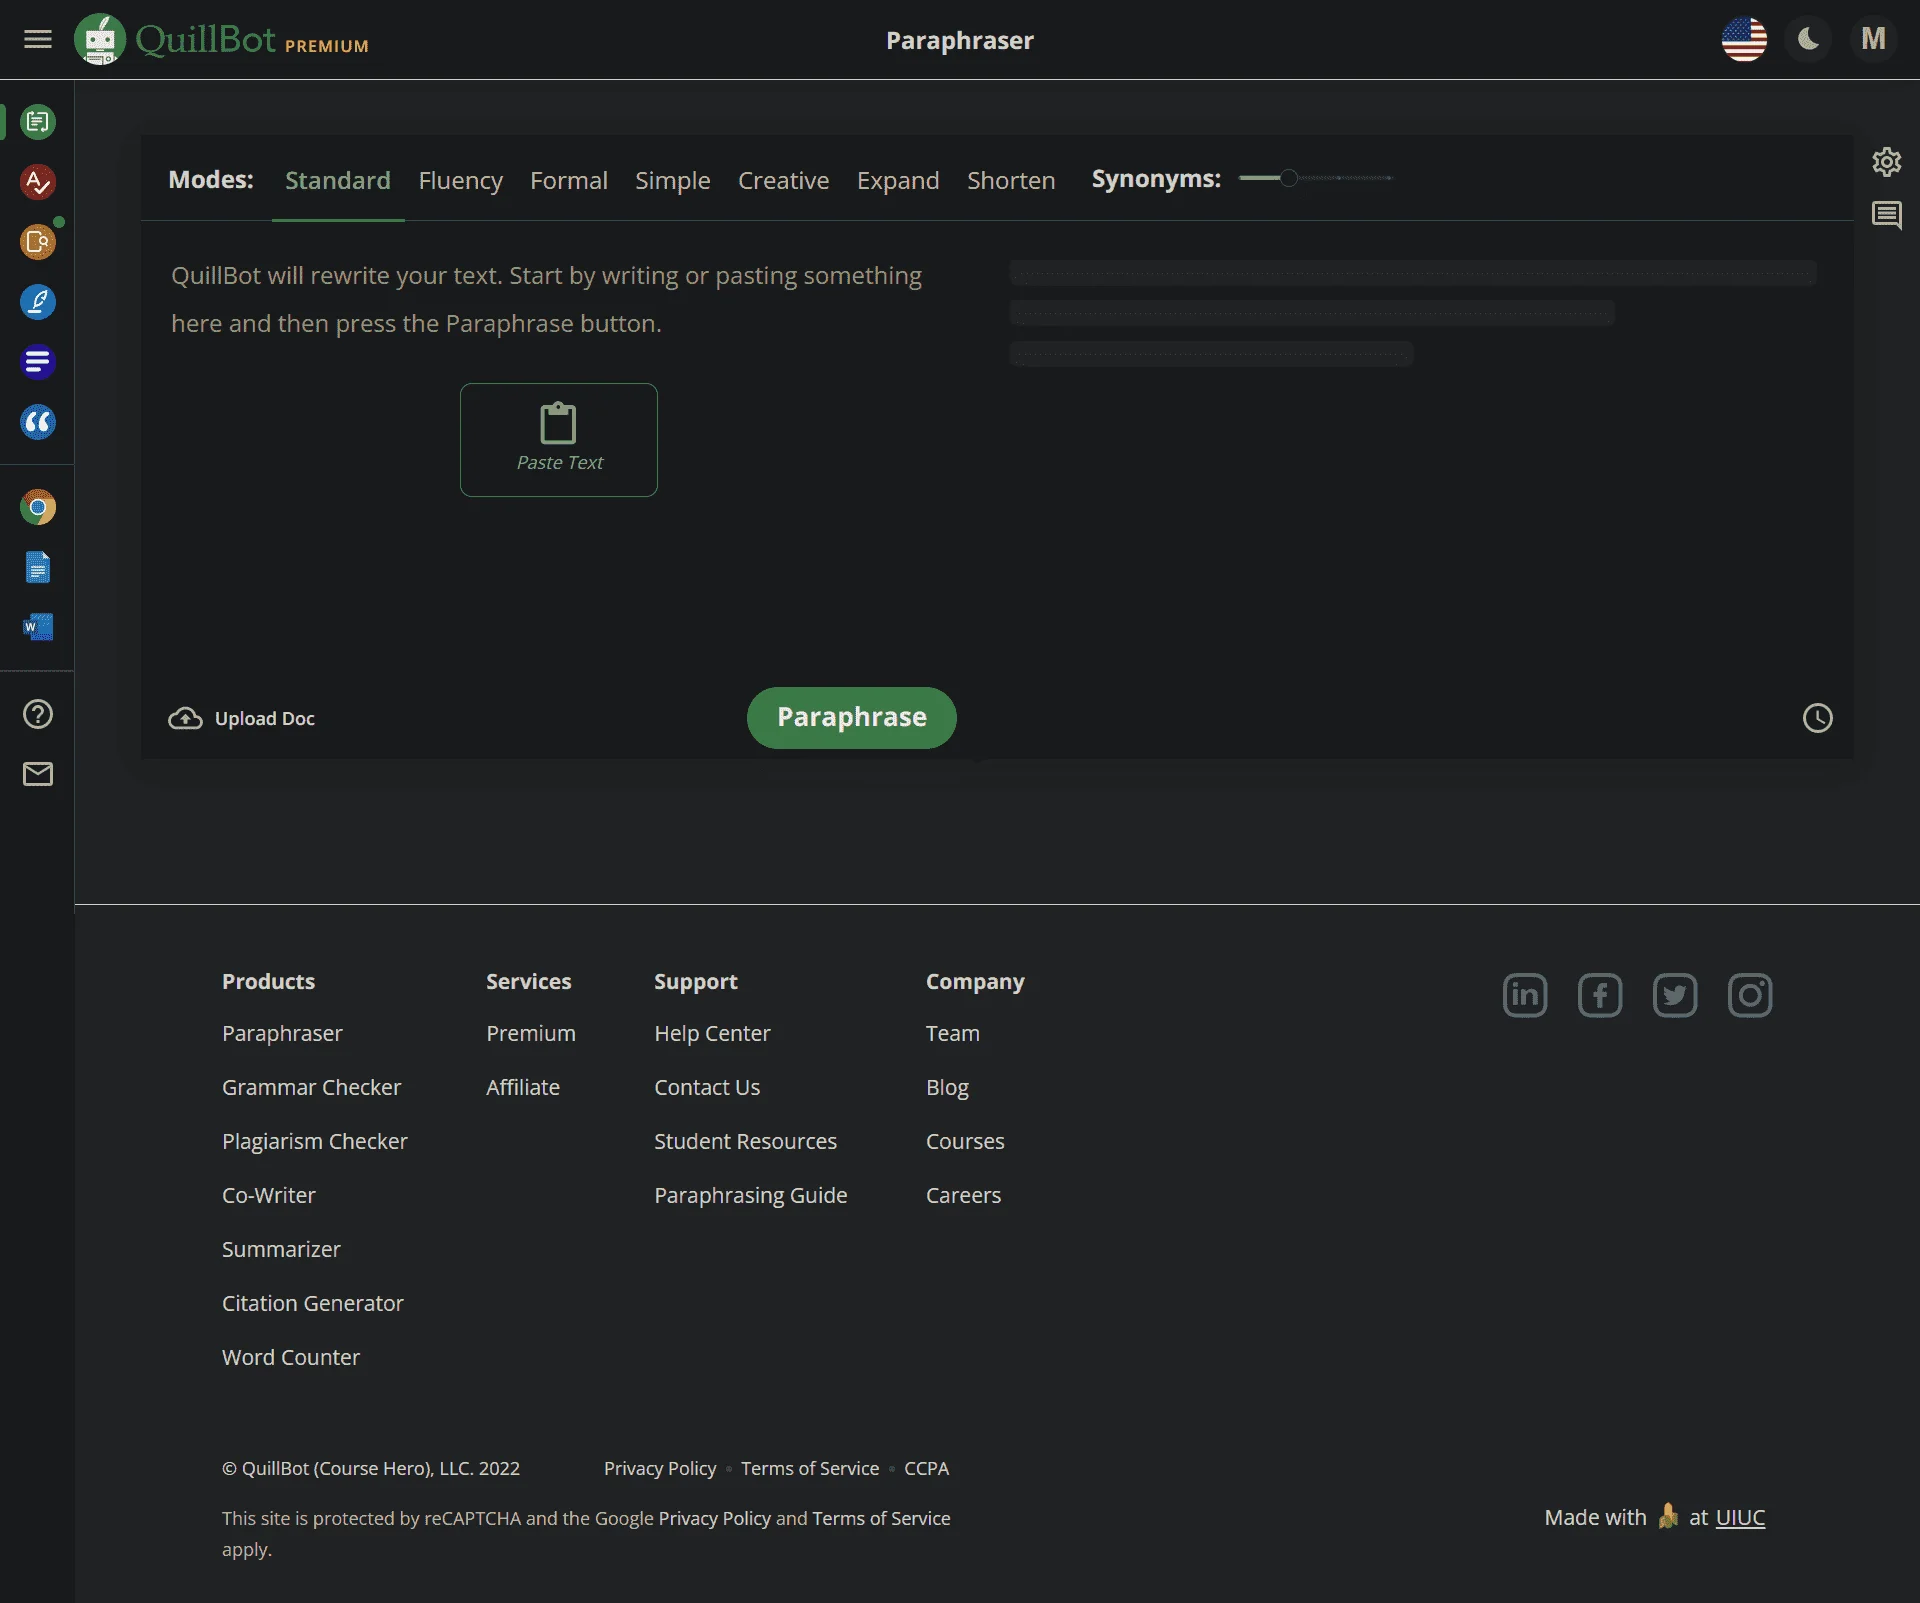Click the Paraphrase button
The height and width of the screenshot is (1603, 1920).
pyautogui.click(x=852, y=717)
